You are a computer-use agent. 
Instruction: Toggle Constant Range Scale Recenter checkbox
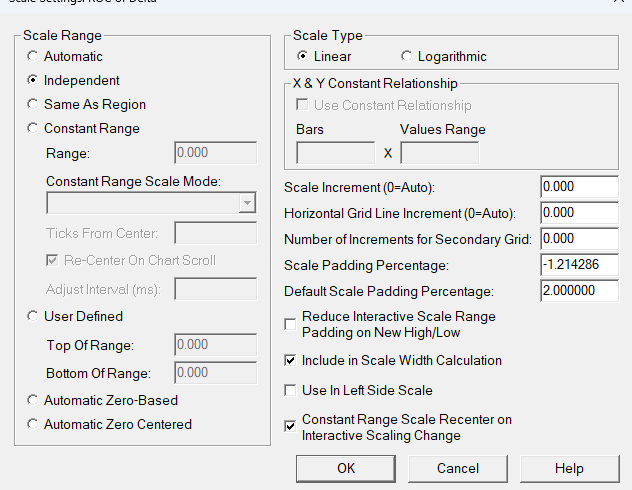pos(291,426)
